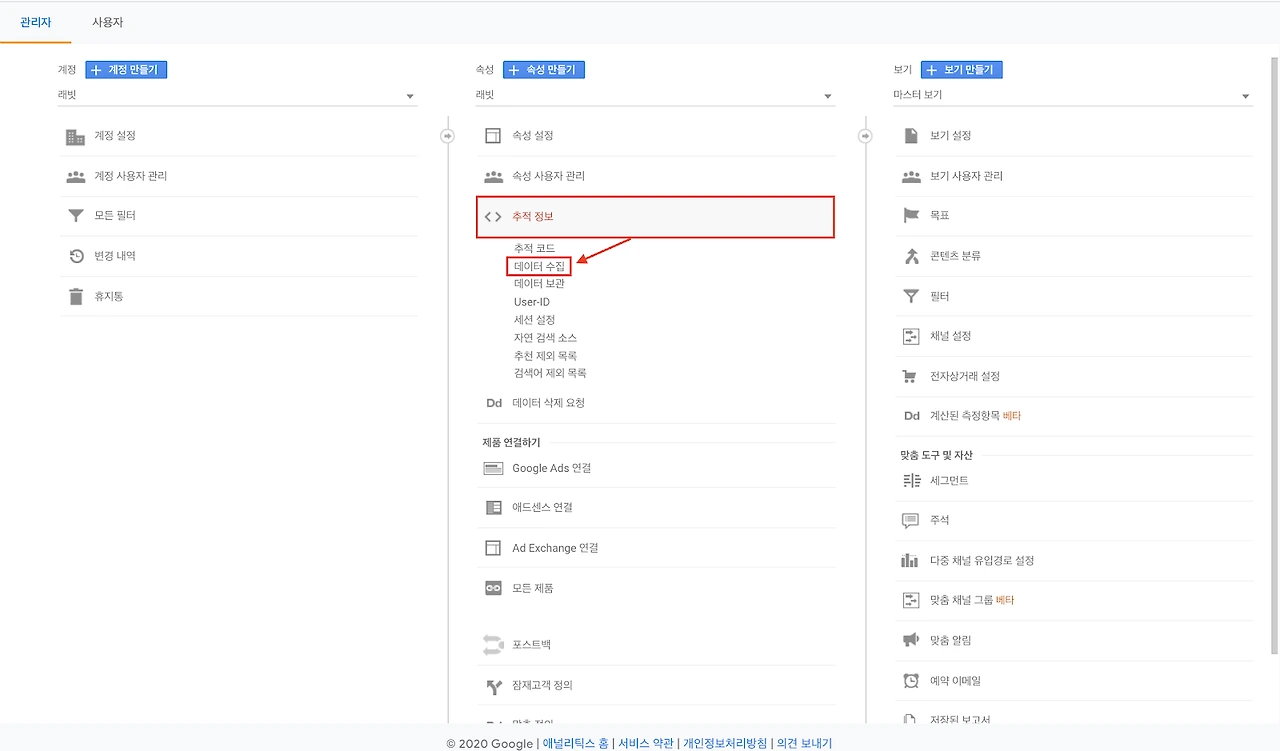Click the arrow between 속성 and 보기 columns
Screen dimensions: 1280x751
tap(866, 136)
